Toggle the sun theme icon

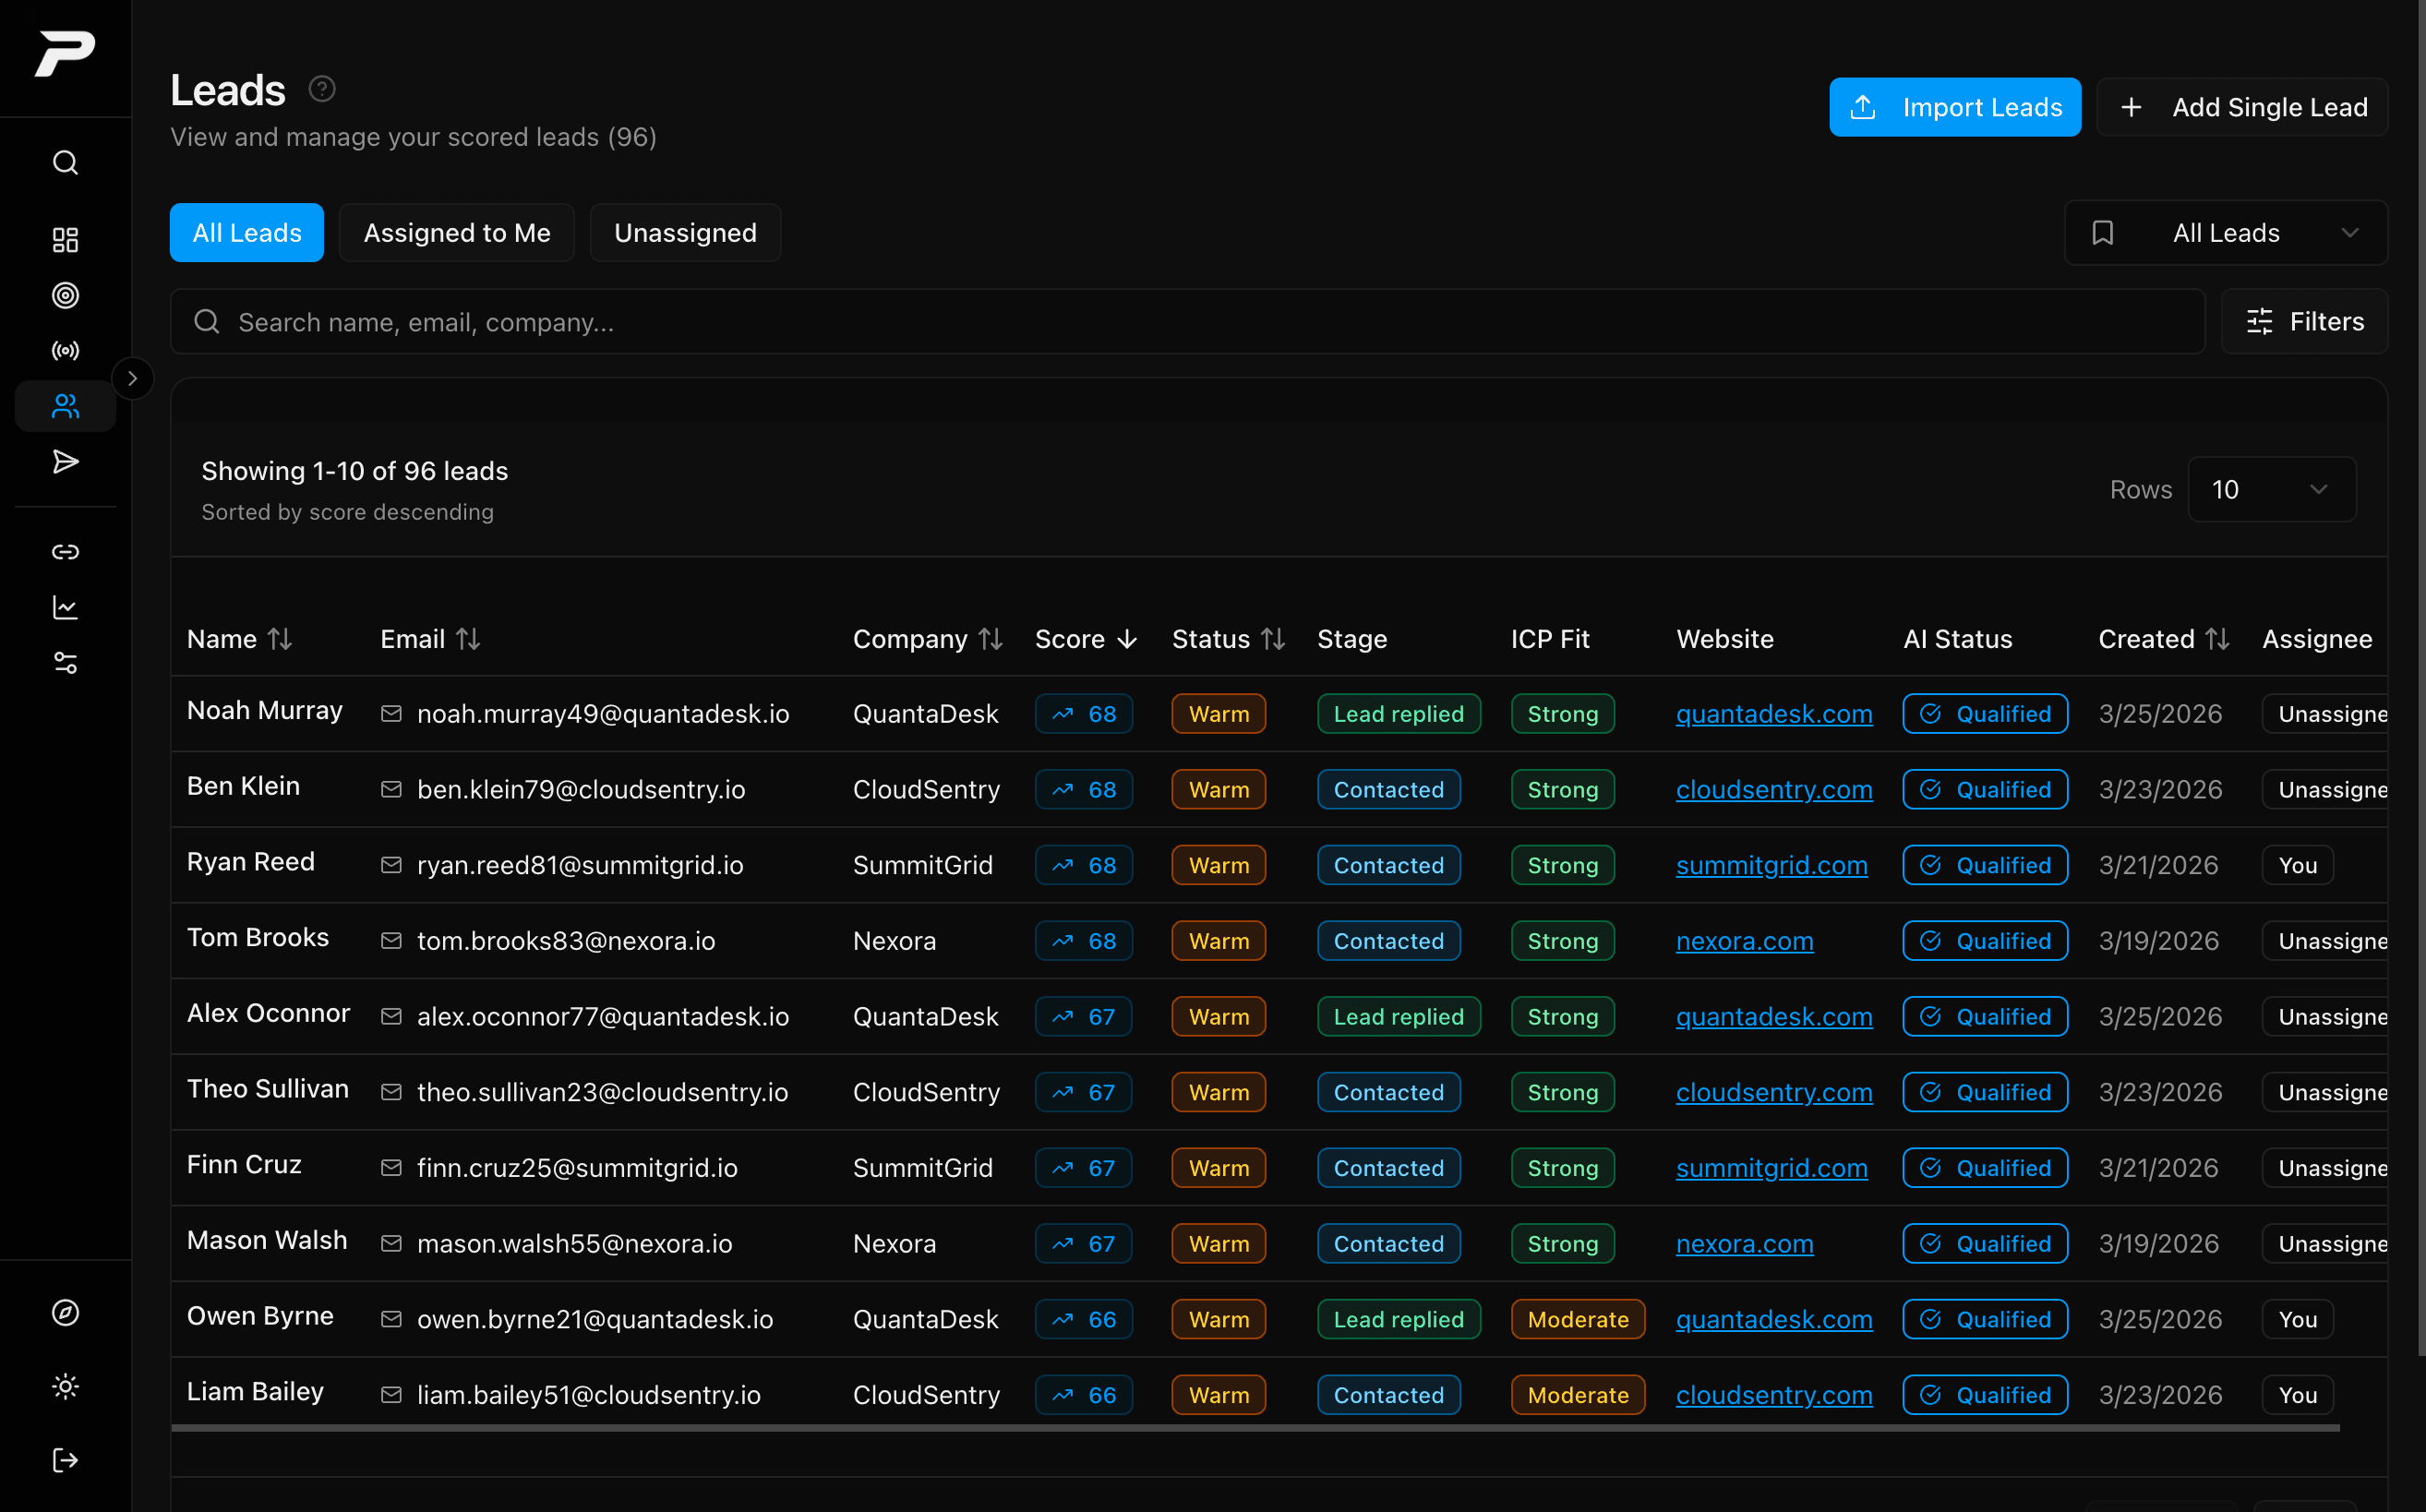65,1386
